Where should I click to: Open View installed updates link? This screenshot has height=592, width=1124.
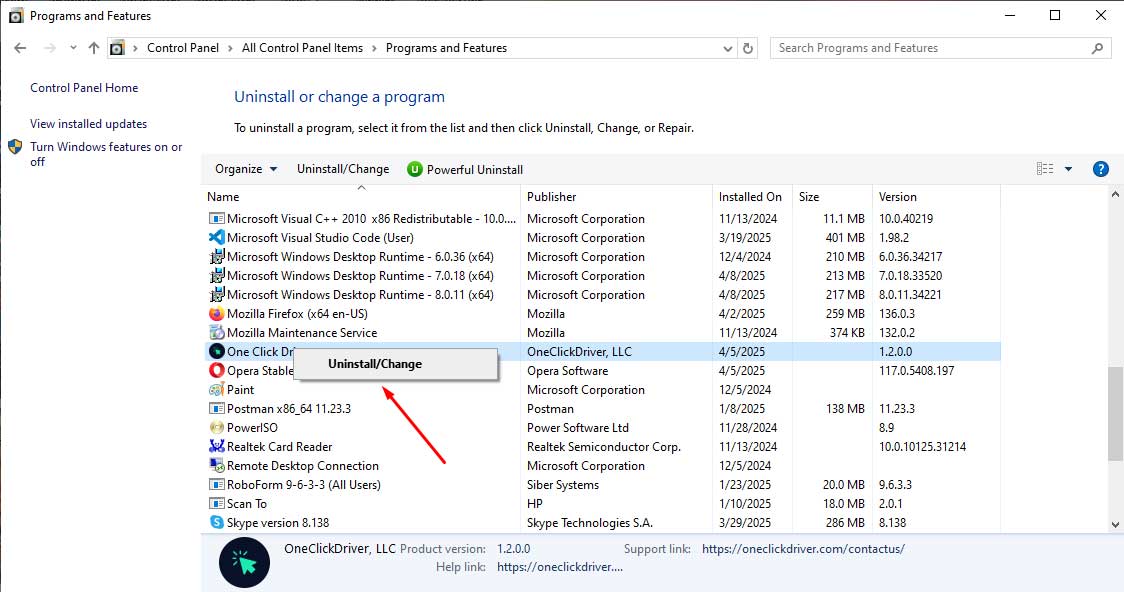point(88,124)
